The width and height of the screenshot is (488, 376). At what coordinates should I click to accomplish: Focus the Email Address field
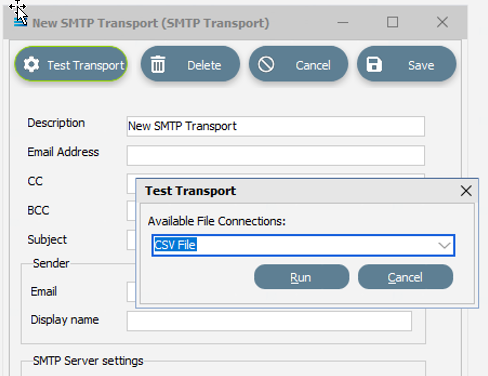point(276,155)
